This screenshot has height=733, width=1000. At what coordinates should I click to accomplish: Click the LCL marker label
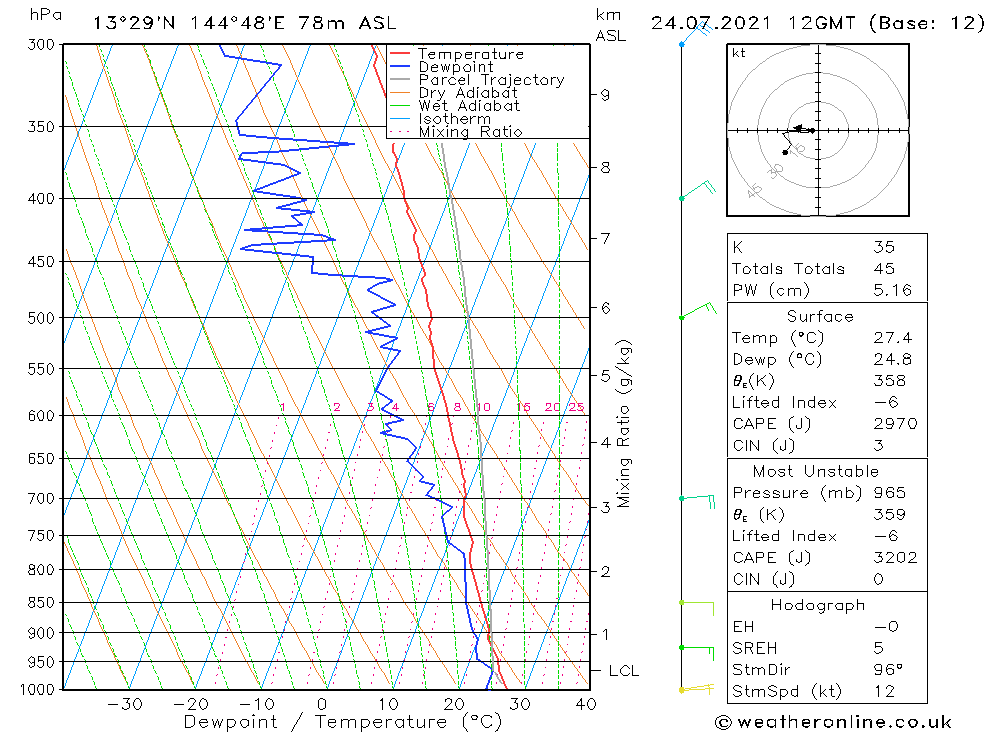tap(623, 670)
